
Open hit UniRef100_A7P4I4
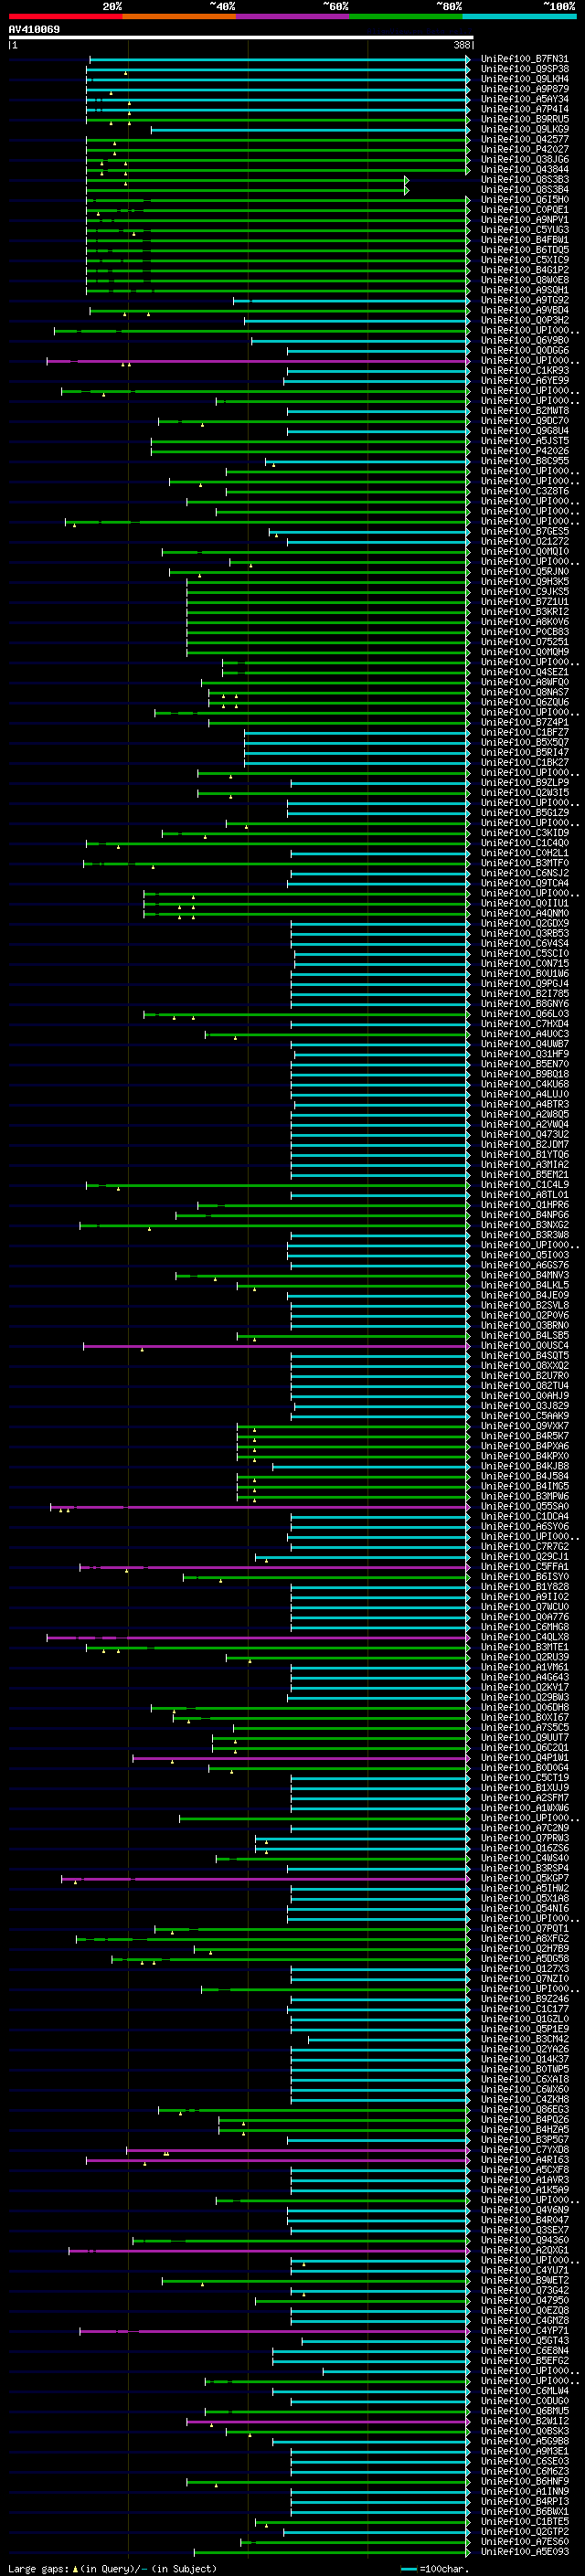525,109
